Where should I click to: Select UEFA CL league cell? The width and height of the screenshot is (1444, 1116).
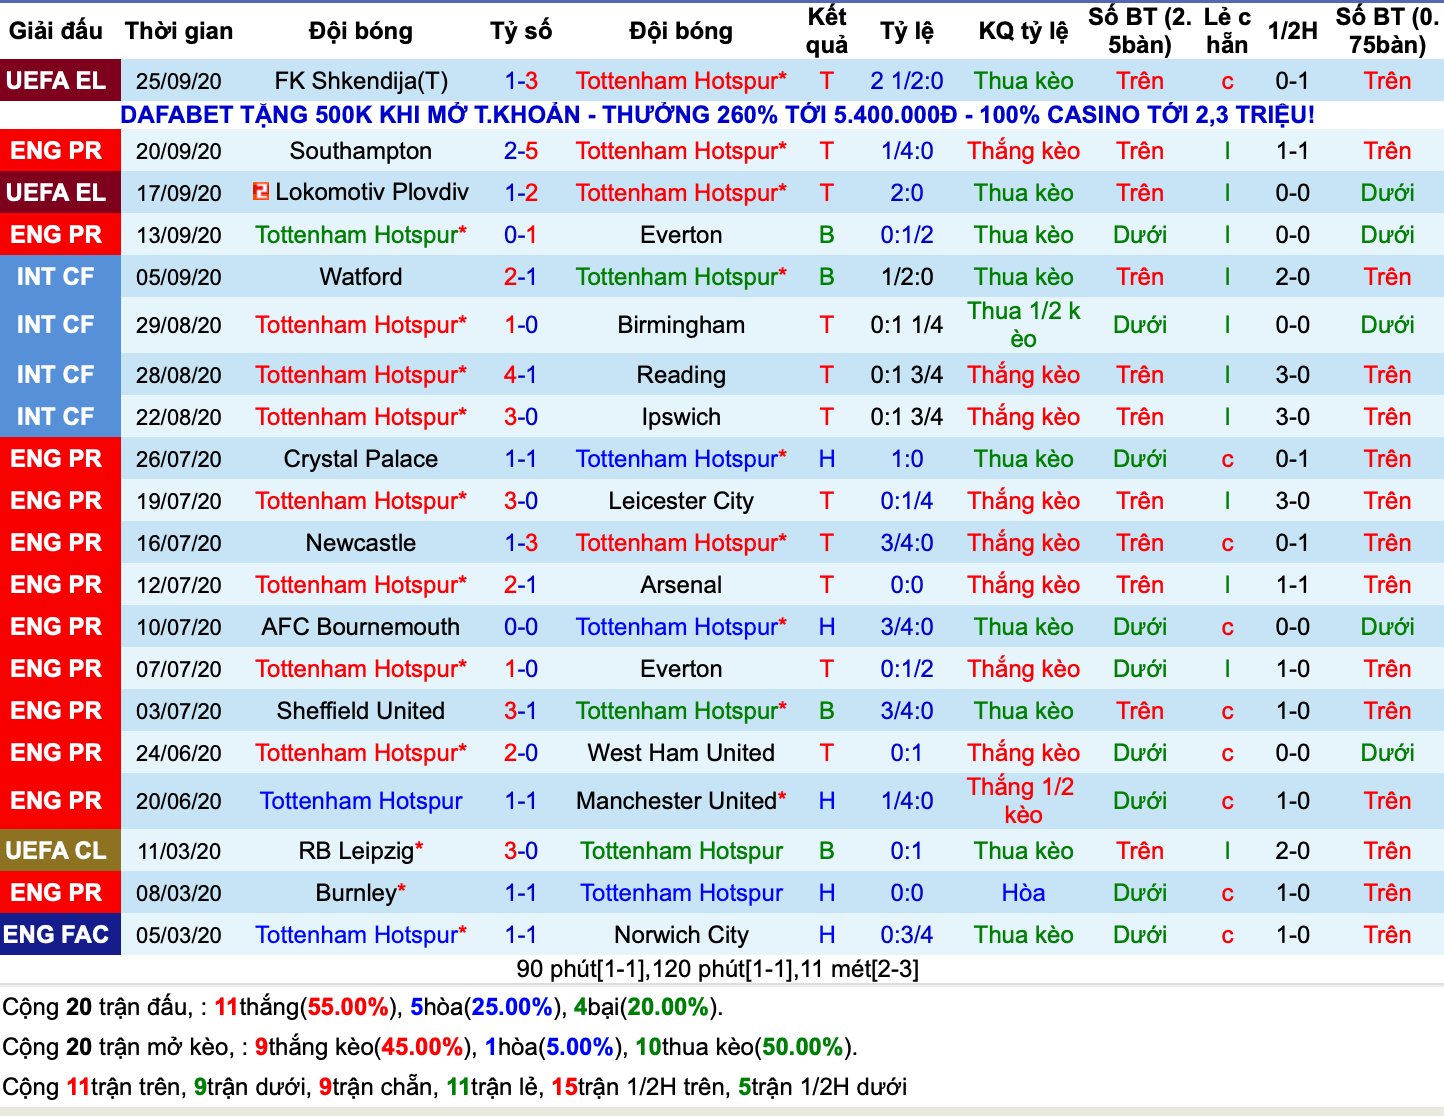[60, 851]
